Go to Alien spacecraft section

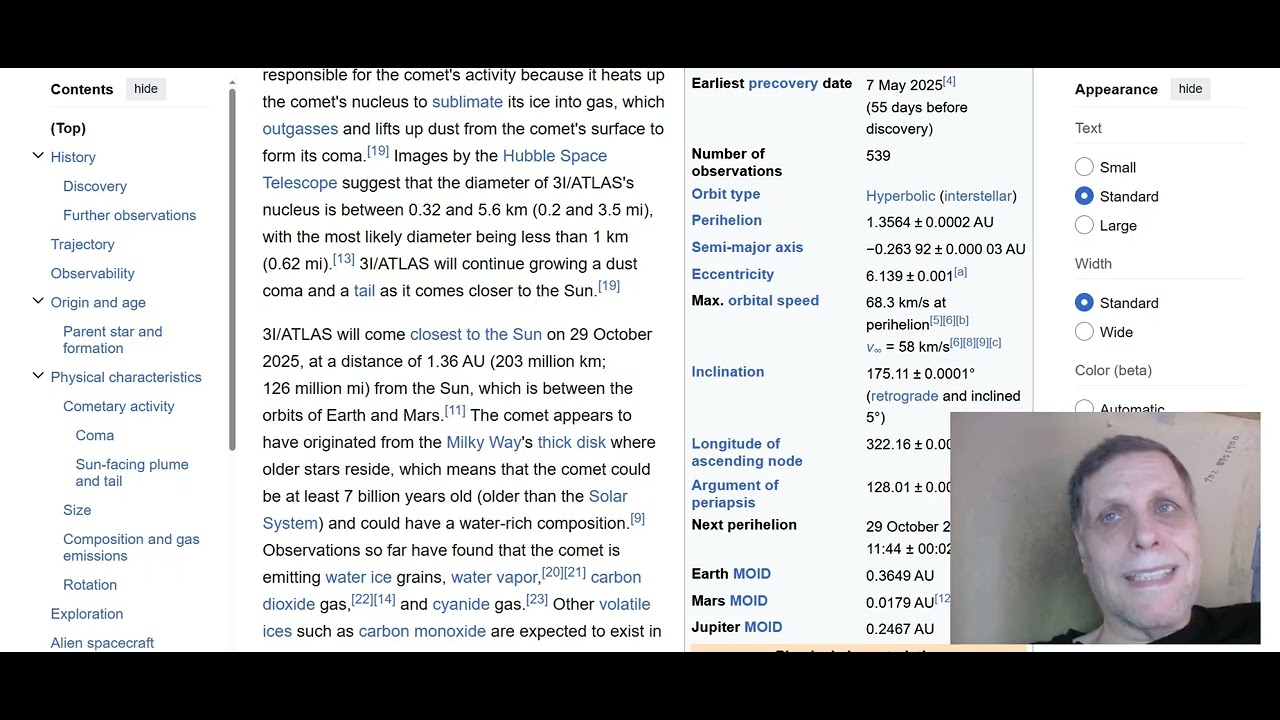pyautogui.click(x=102, y=643)
